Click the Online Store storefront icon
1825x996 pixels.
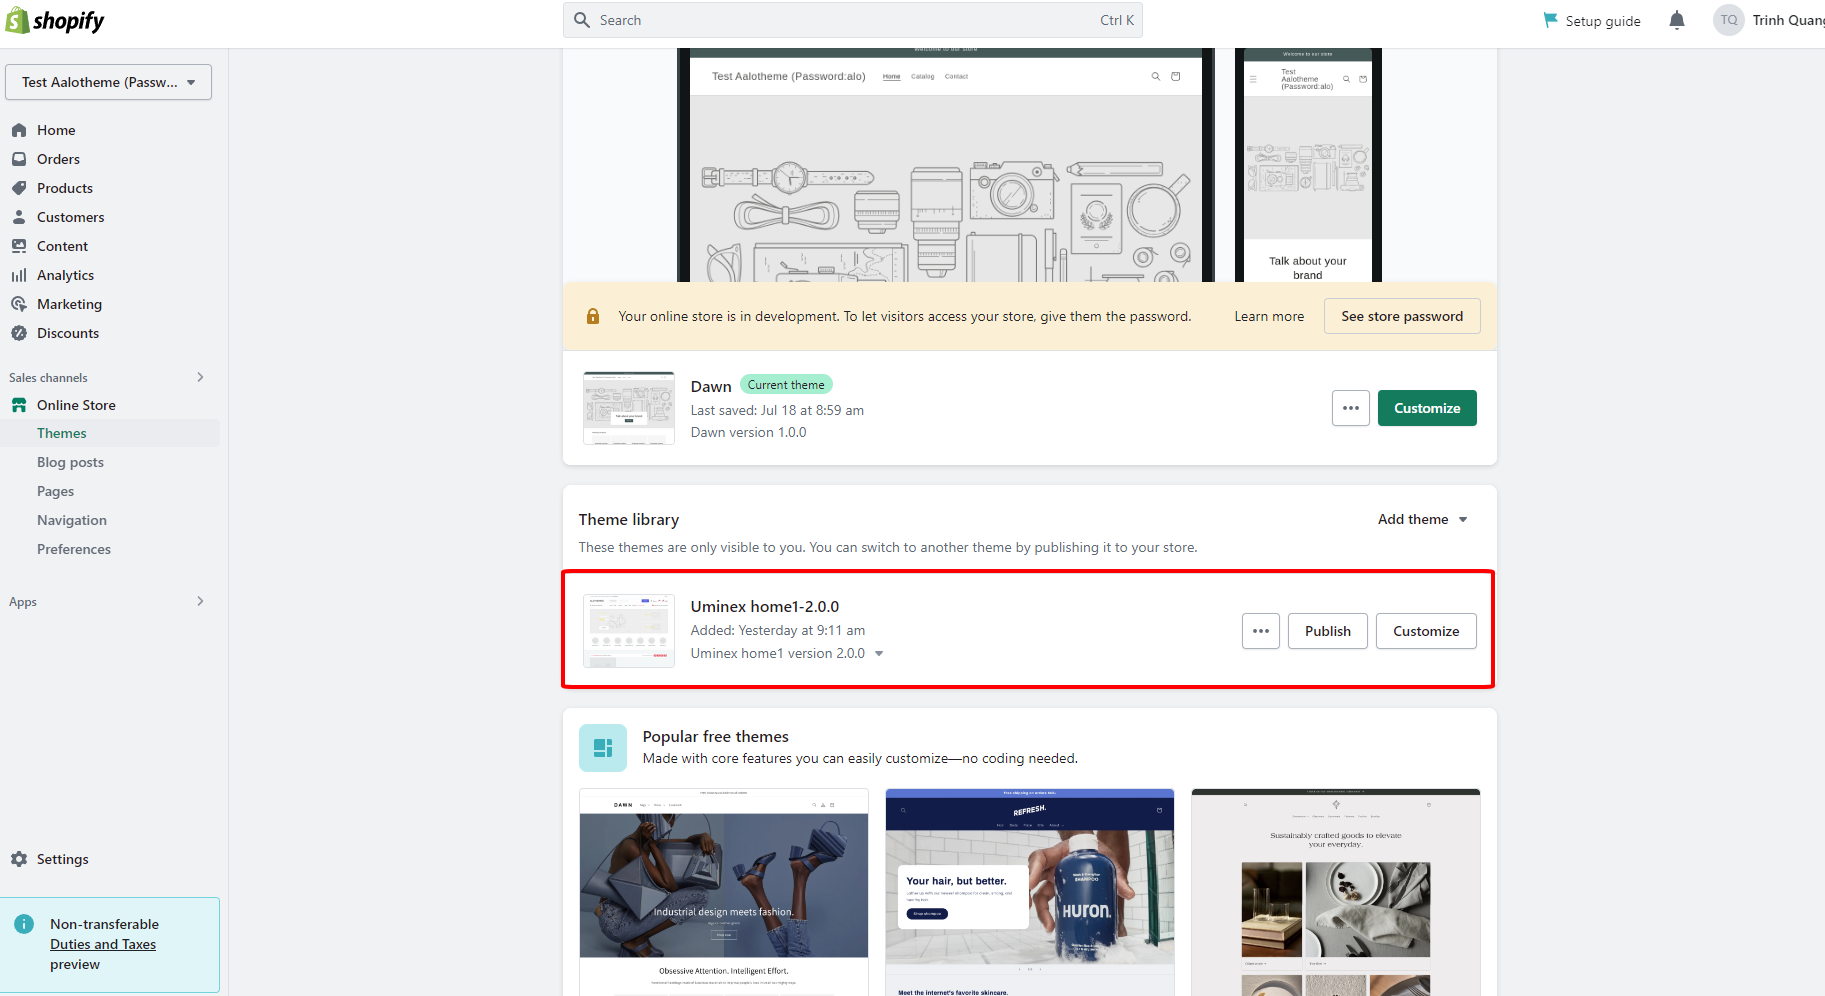(x=19, y=405)
